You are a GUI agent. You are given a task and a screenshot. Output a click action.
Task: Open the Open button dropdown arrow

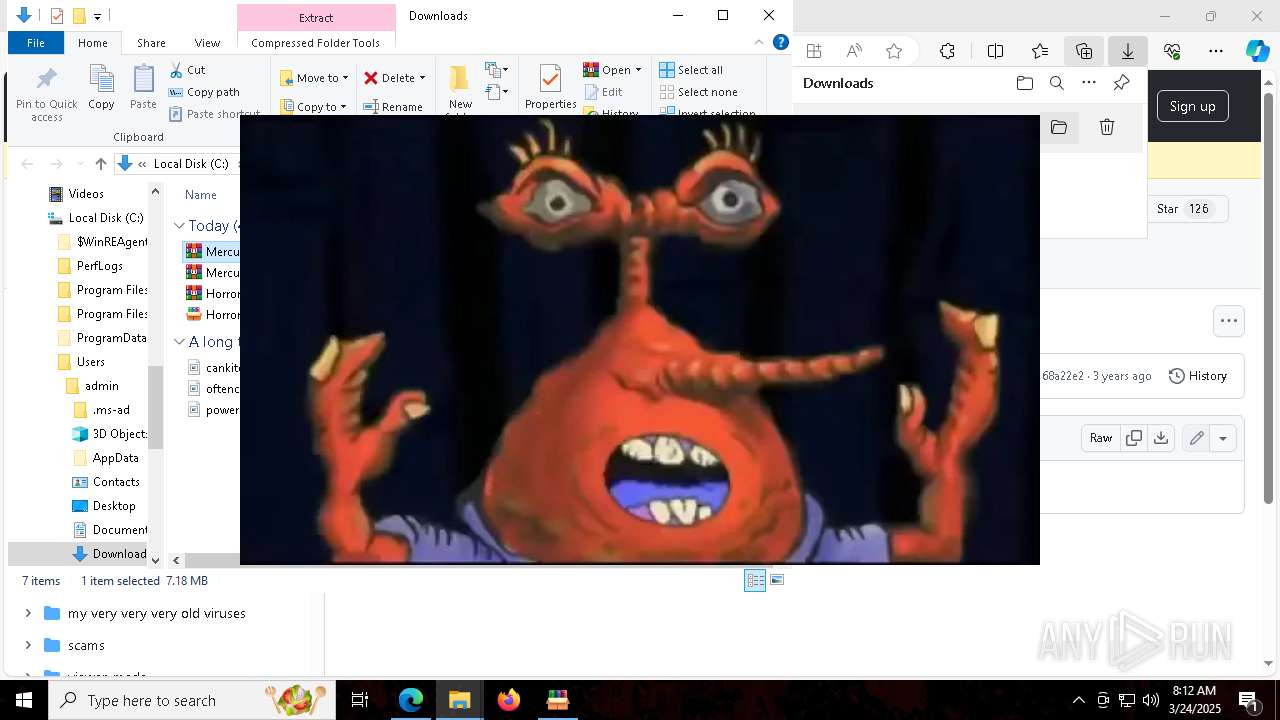pos(638,70)
